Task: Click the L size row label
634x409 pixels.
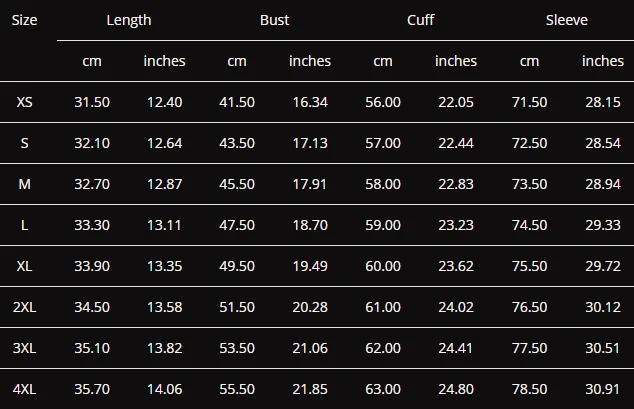Action: 24,225
